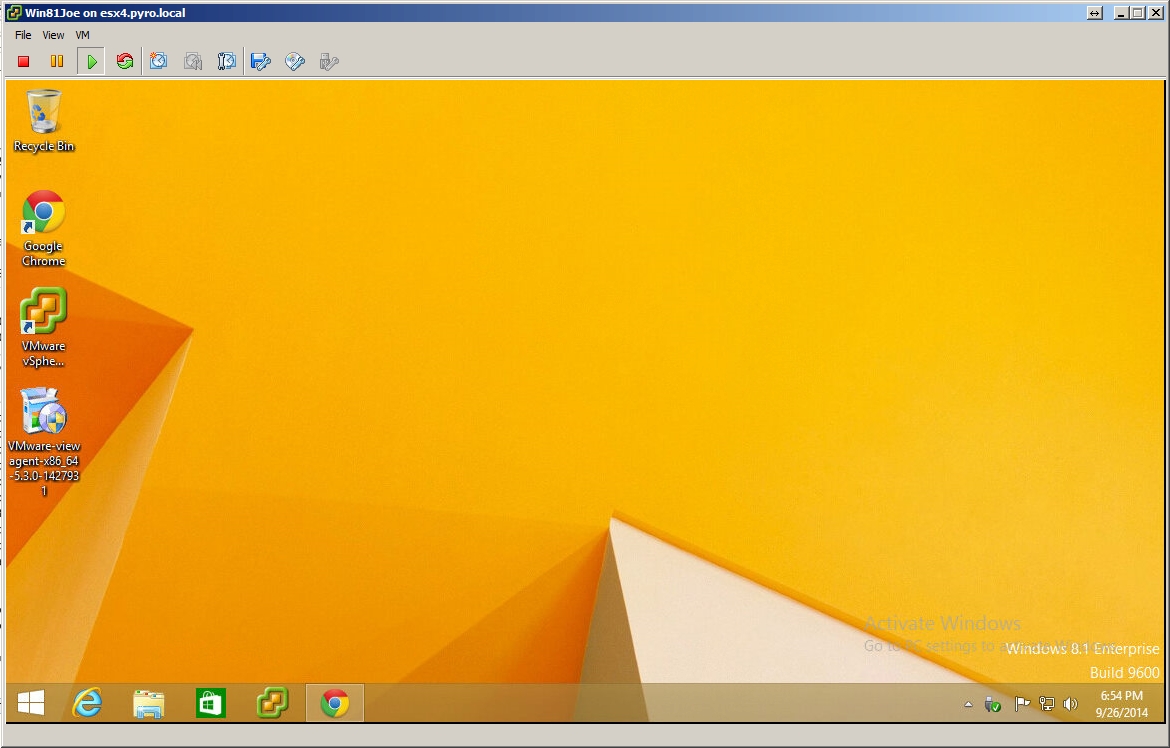Open the Windows Store from the taskbar
Screen dimensions: 1170x748
point(210,703)
